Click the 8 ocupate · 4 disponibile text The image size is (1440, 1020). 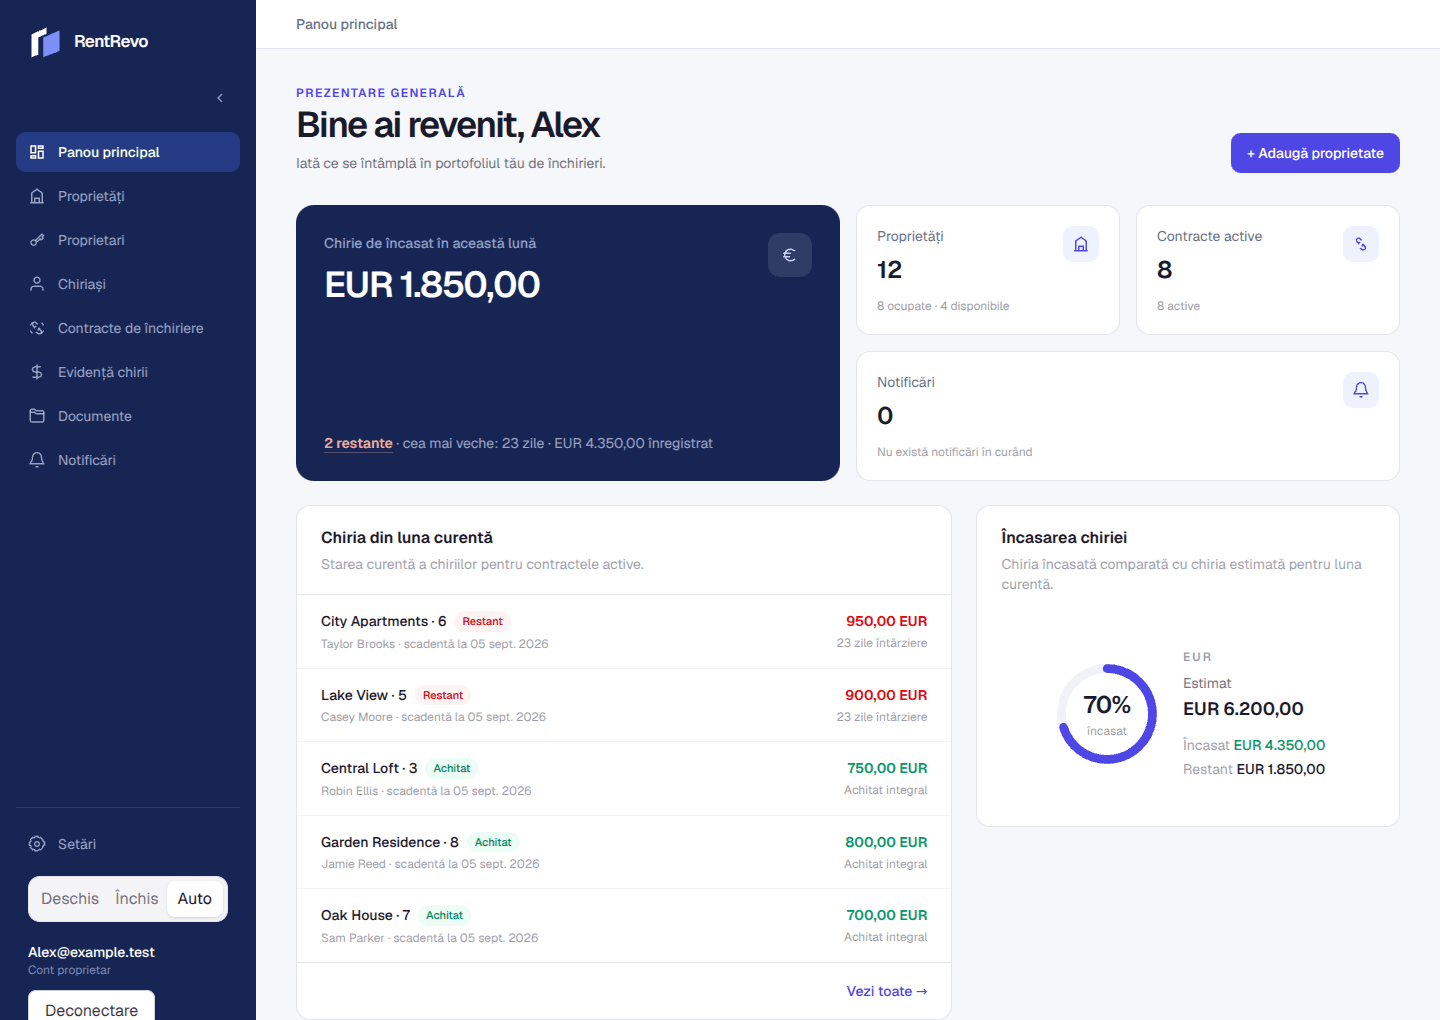[x=943, y=306]
